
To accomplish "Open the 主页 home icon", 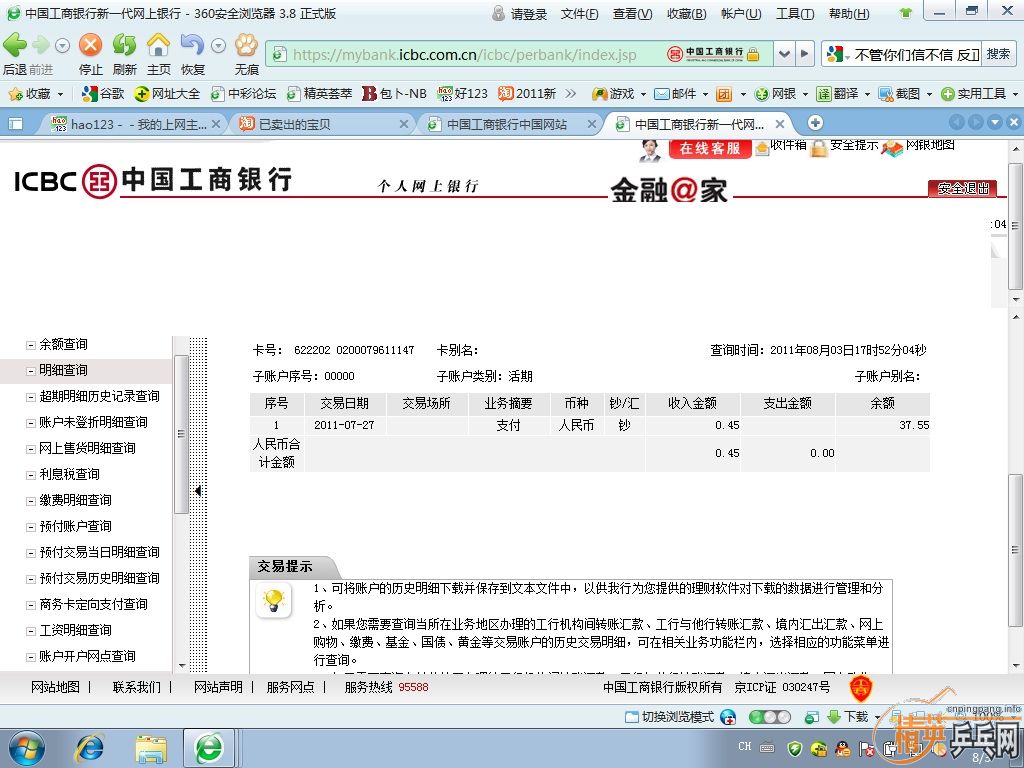I will (x=158, y=46).
